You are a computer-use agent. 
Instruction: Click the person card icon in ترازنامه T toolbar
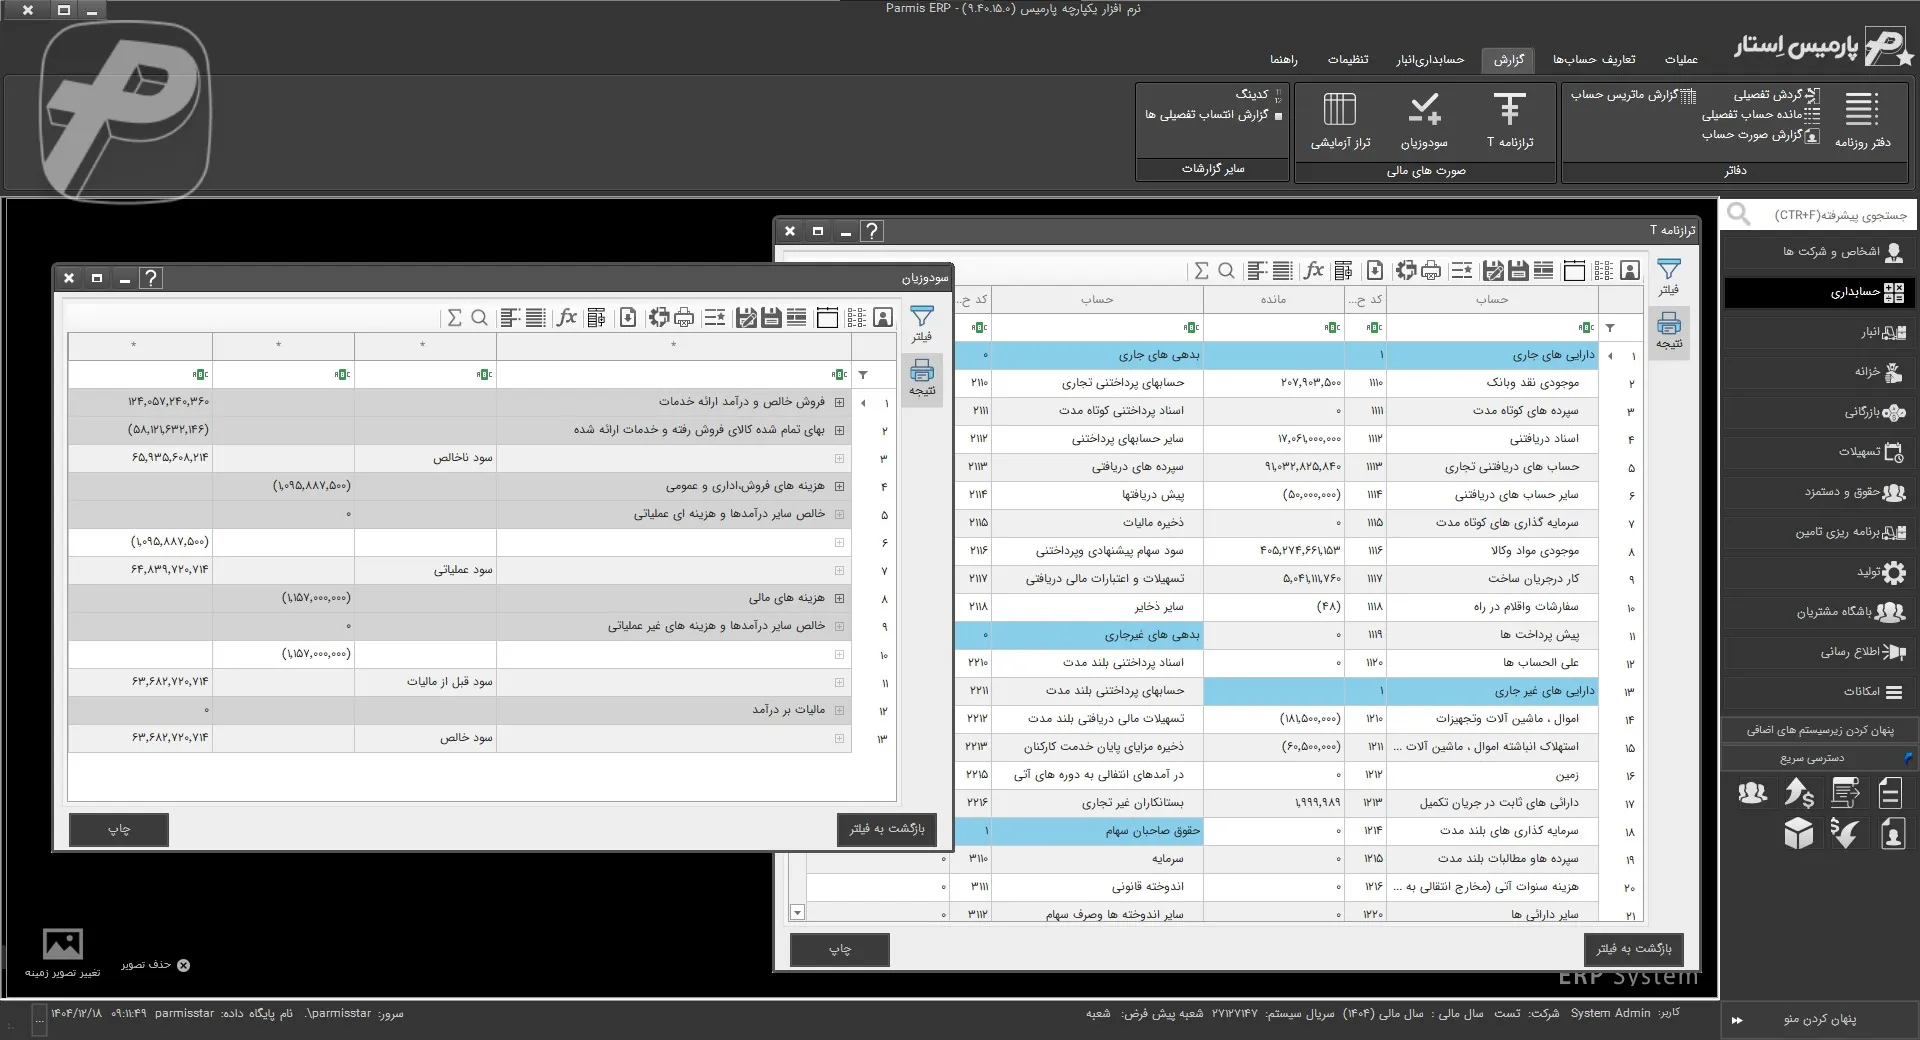coord(1630,270)
